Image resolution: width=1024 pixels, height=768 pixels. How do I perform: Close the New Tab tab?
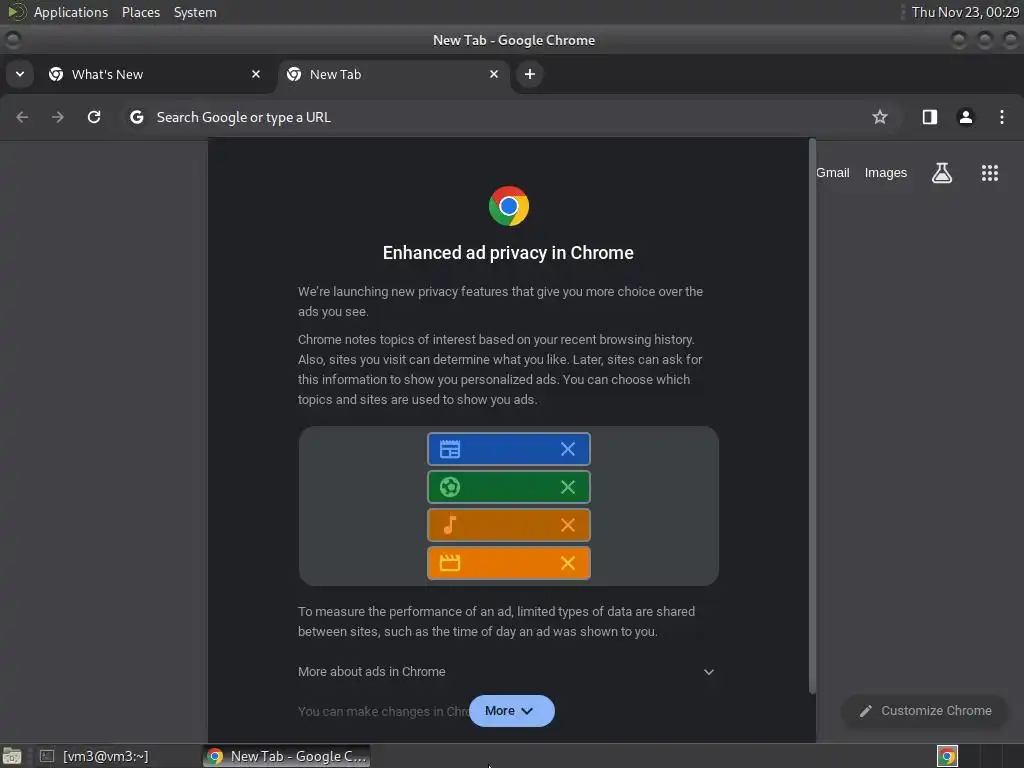(x=494, y=74)
